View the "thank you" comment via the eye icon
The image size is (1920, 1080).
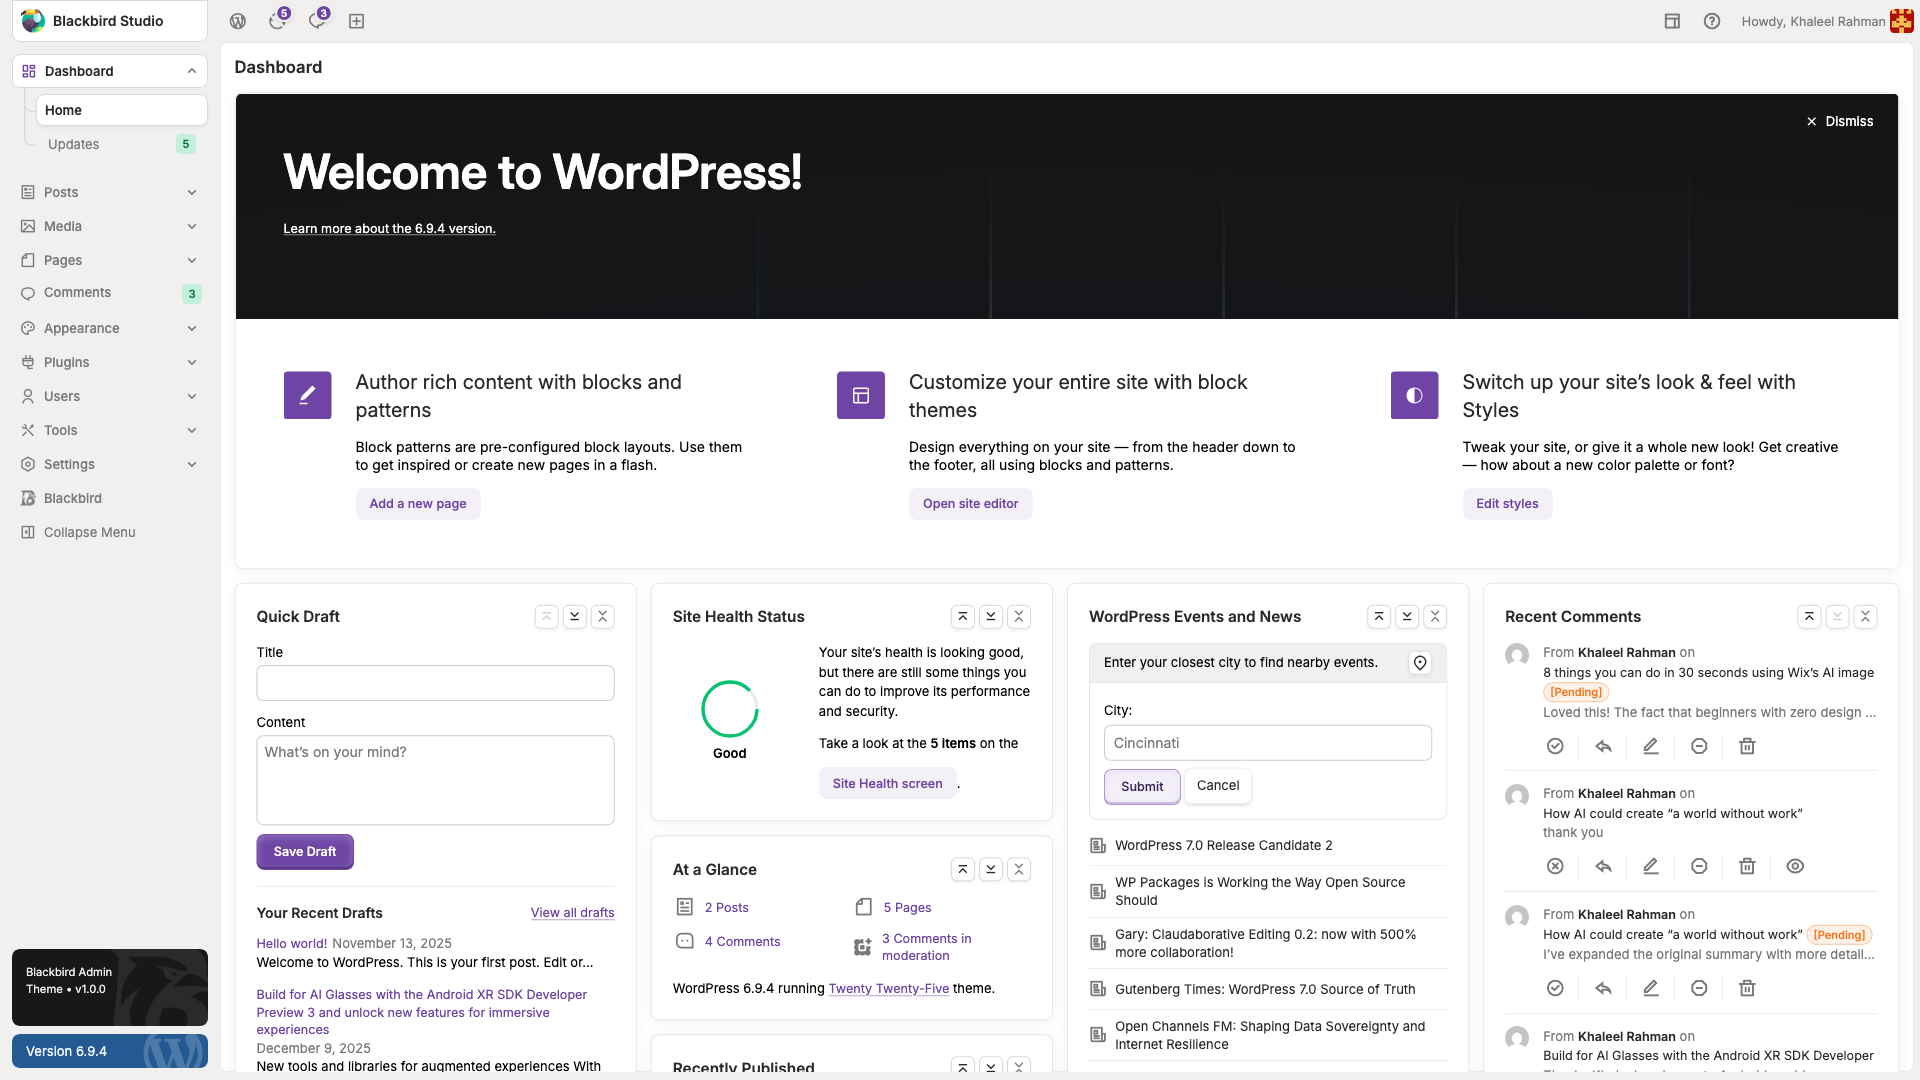[x=1795, y=867]
